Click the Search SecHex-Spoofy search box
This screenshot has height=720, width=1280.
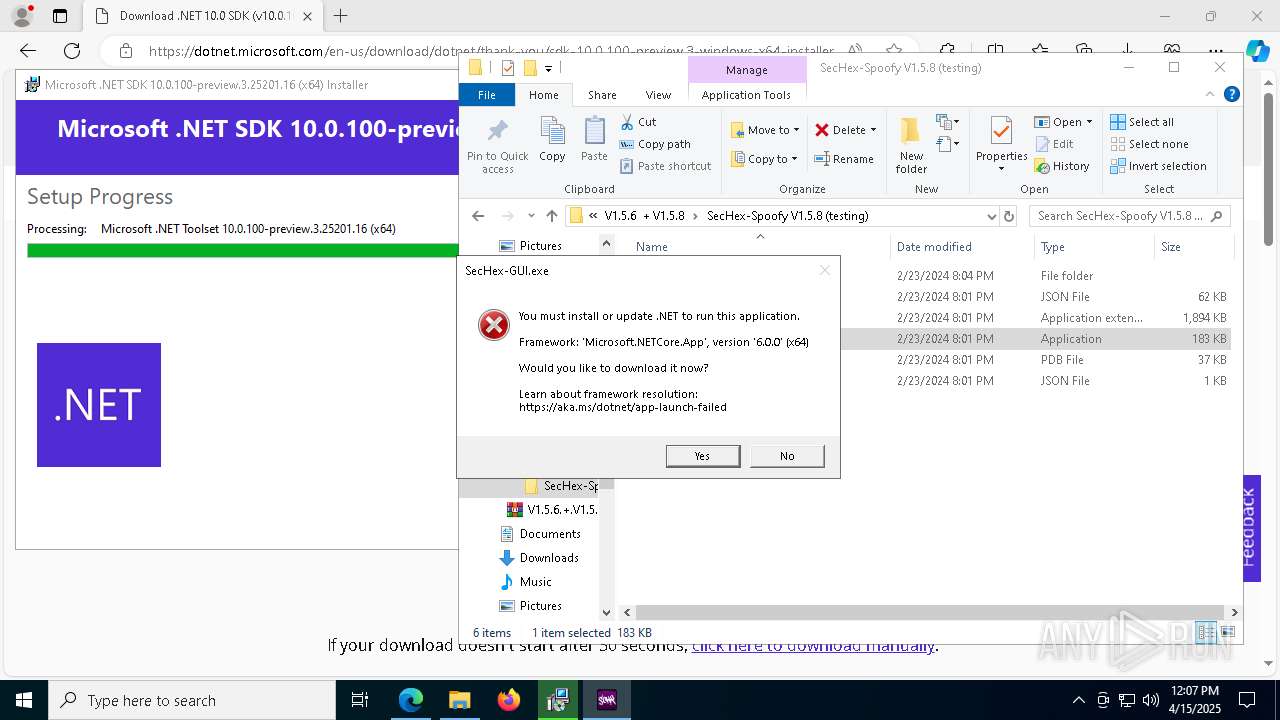(x=1128, y=216)
